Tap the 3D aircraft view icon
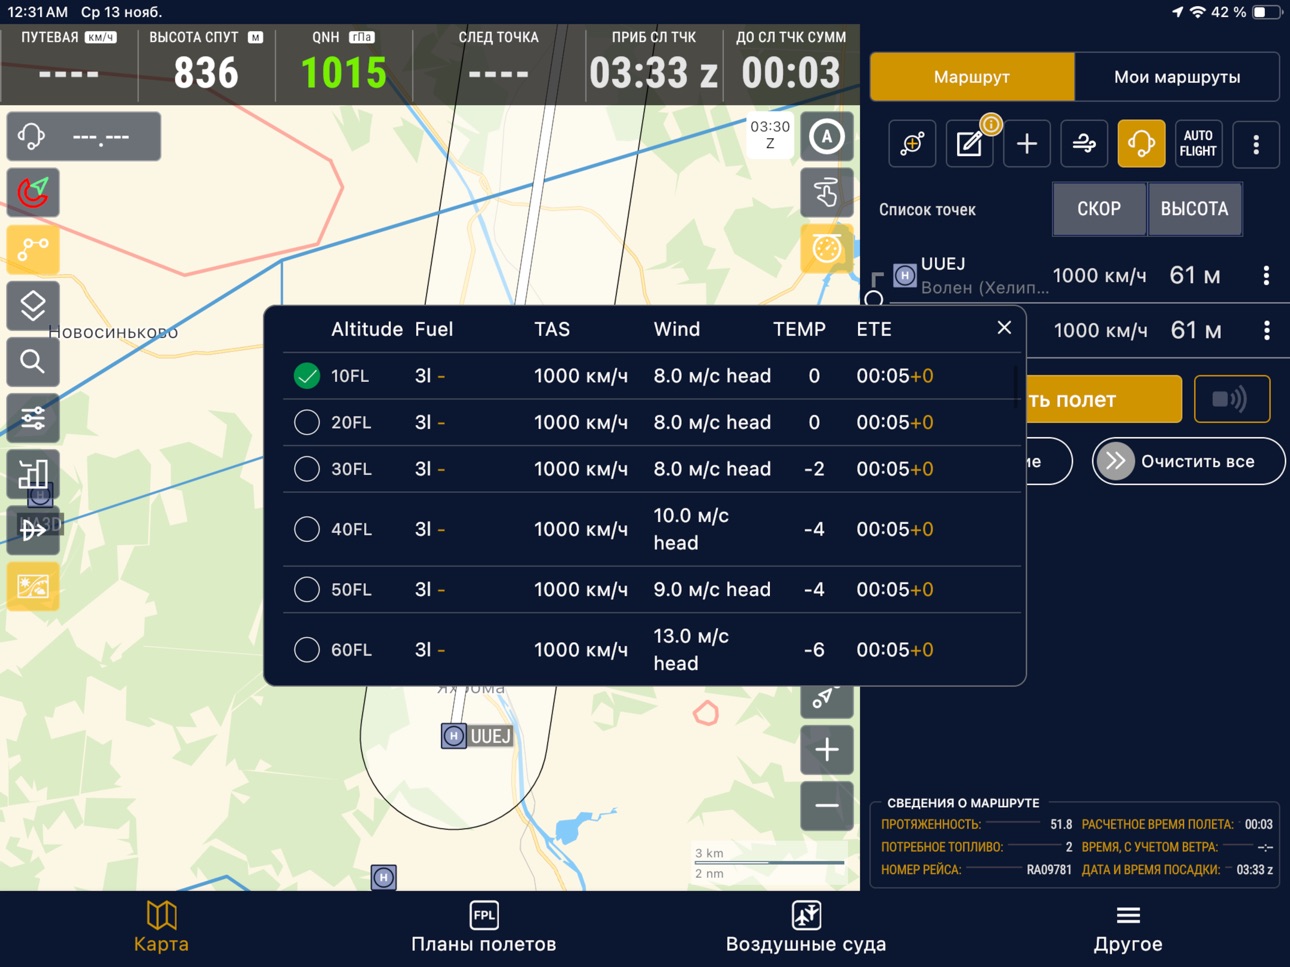 (33, 530)
